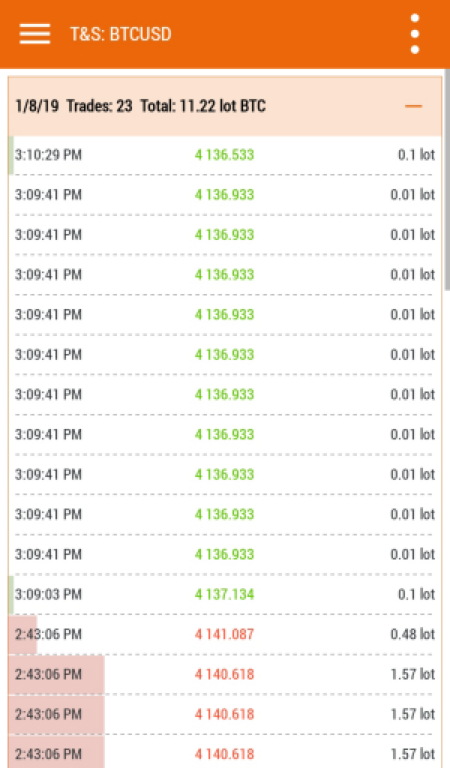Viewport: 450px width, 768px height.
Task: Select the 3:10:29 PM trade row
Action: [x=225, y=155]
